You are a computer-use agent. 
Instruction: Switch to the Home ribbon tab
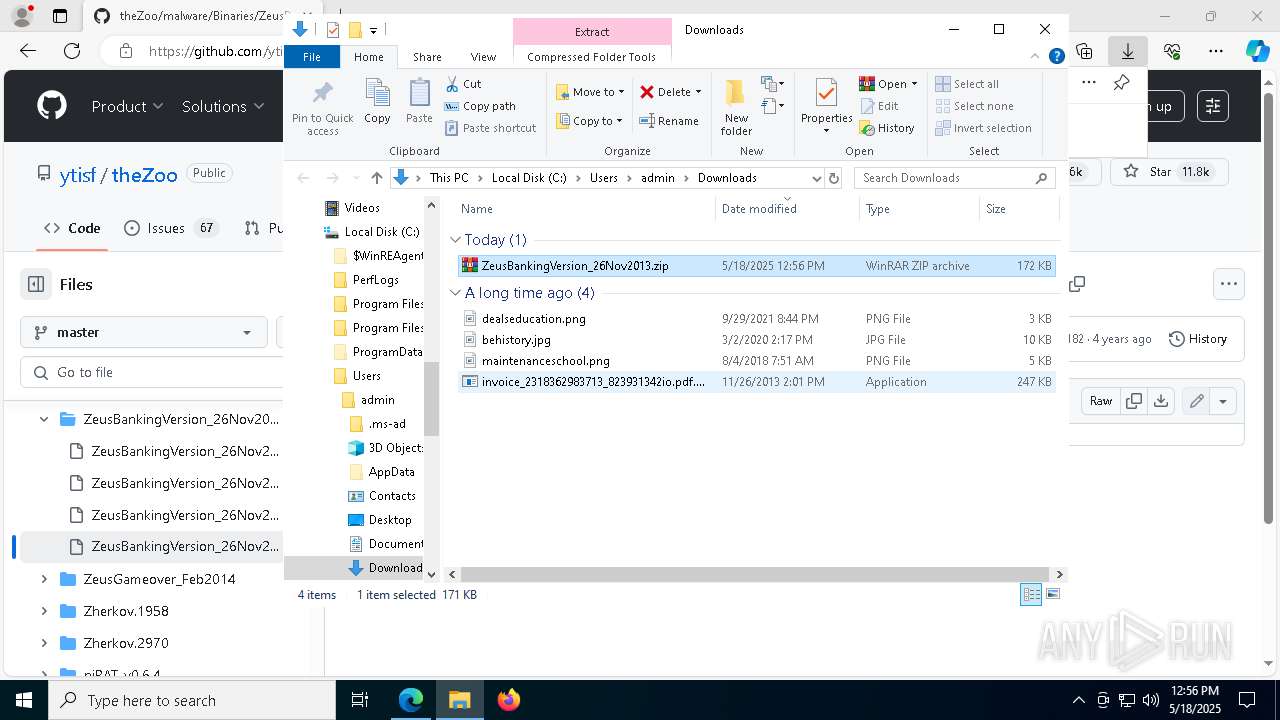[368, 57]
